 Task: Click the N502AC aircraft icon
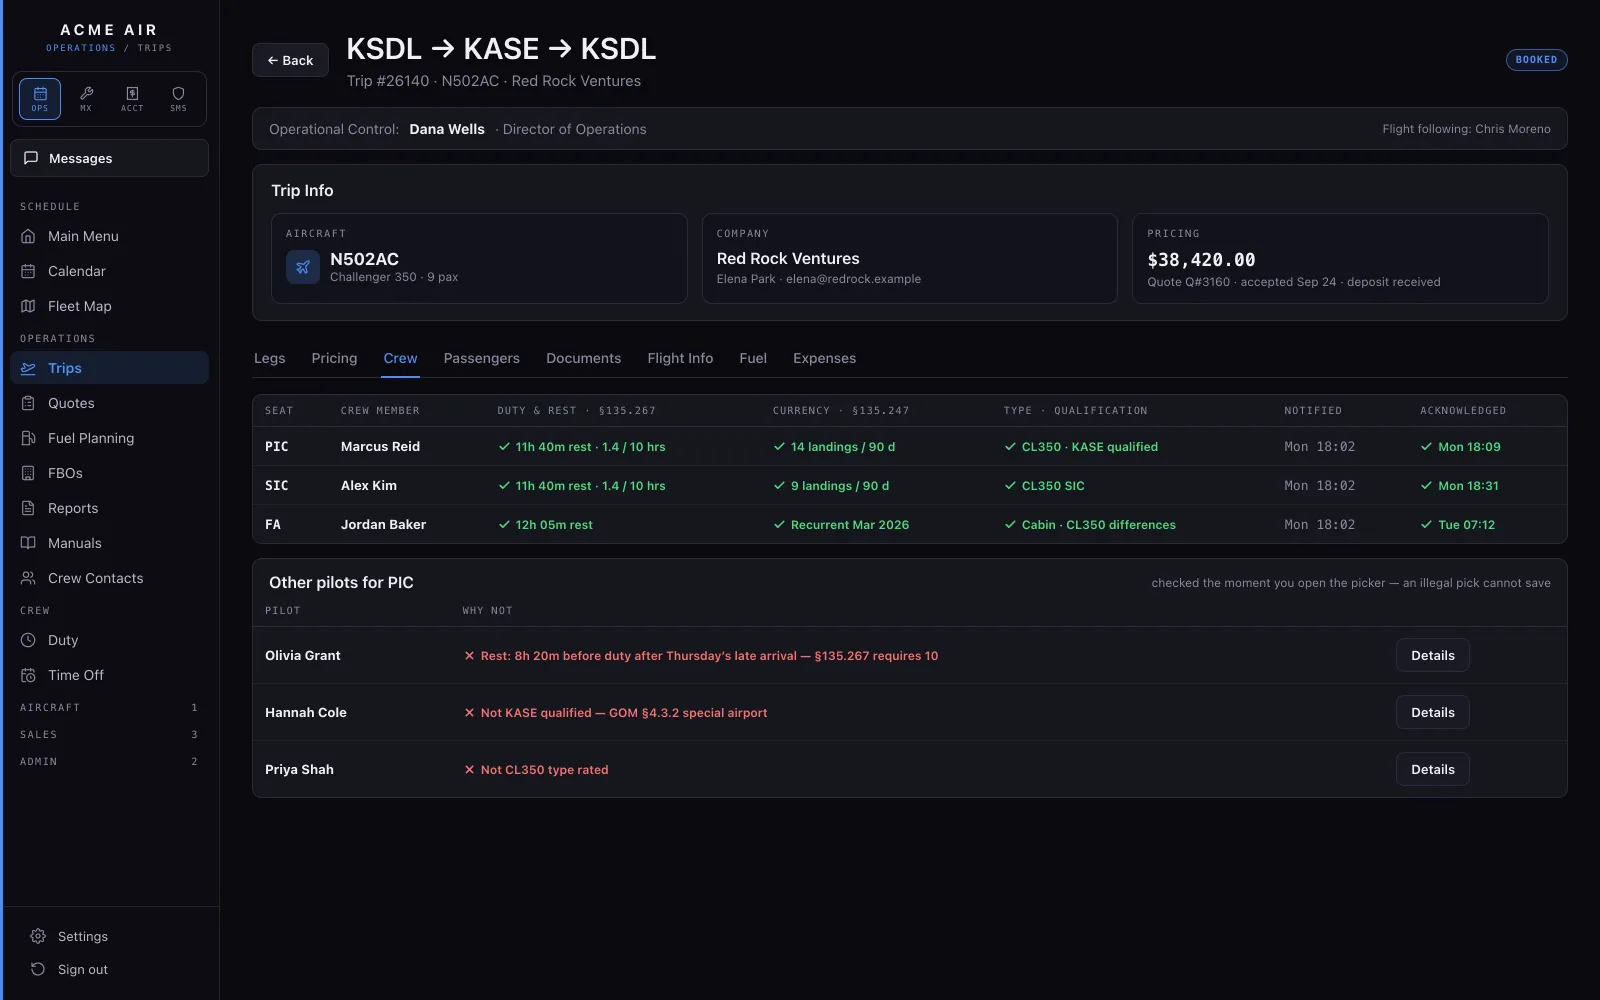point(303,267)
